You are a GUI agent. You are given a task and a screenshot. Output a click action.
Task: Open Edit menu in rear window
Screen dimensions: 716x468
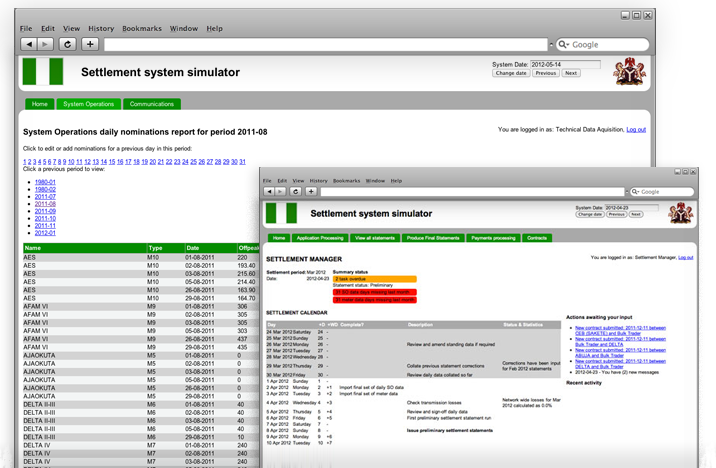point(47,28)
